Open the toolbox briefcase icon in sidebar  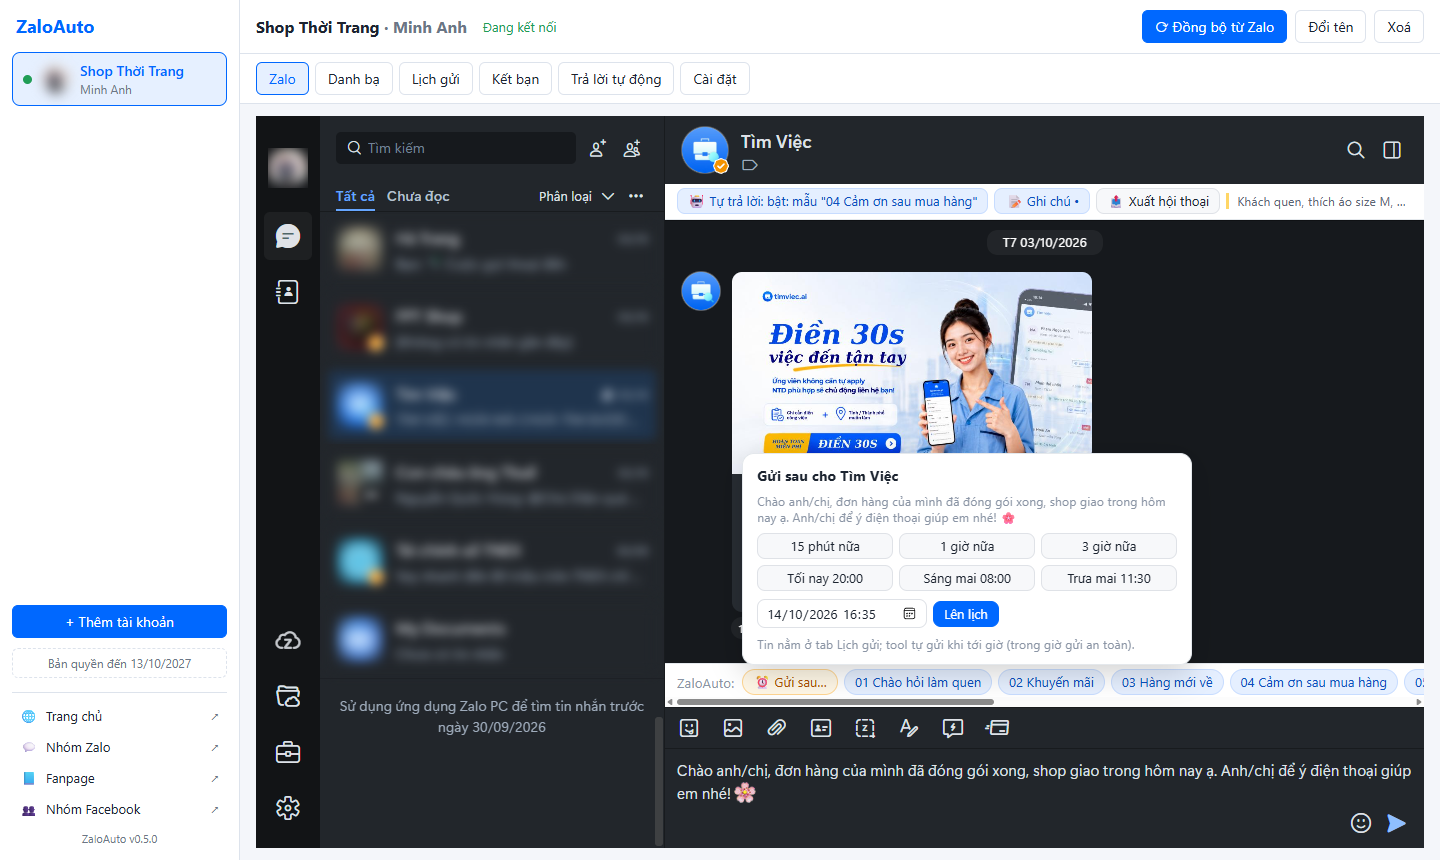(288, 752)
